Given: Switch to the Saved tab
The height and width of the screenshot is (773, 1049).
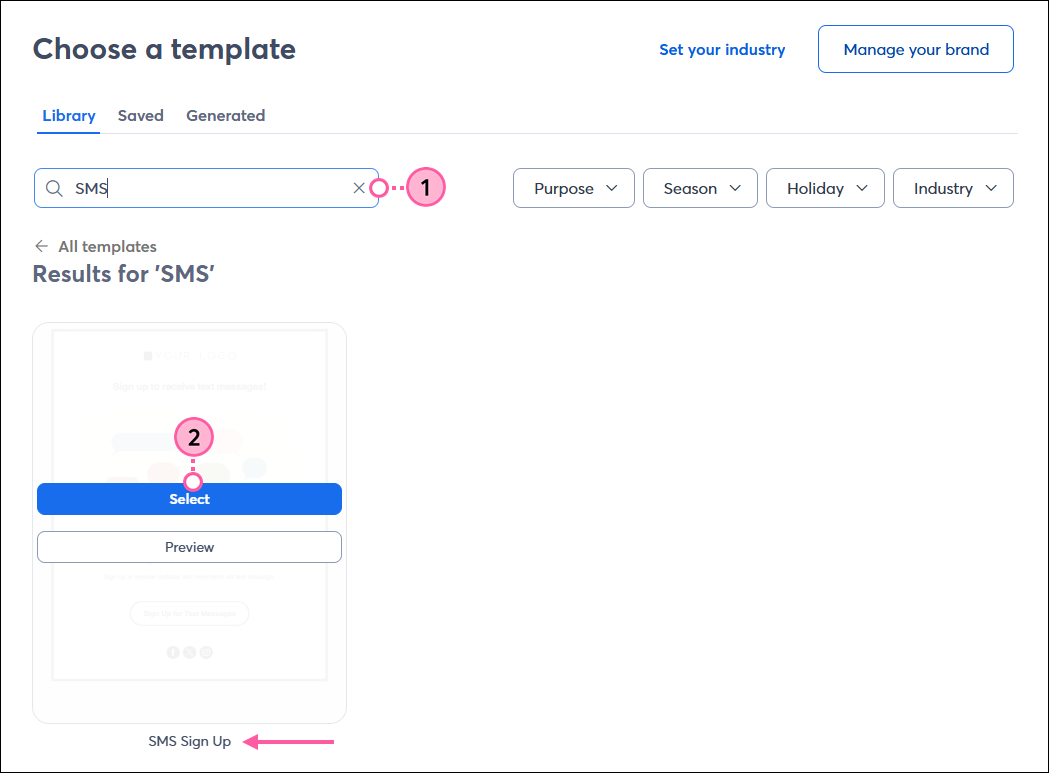Looking at the screenshot, I should point(140,115).
